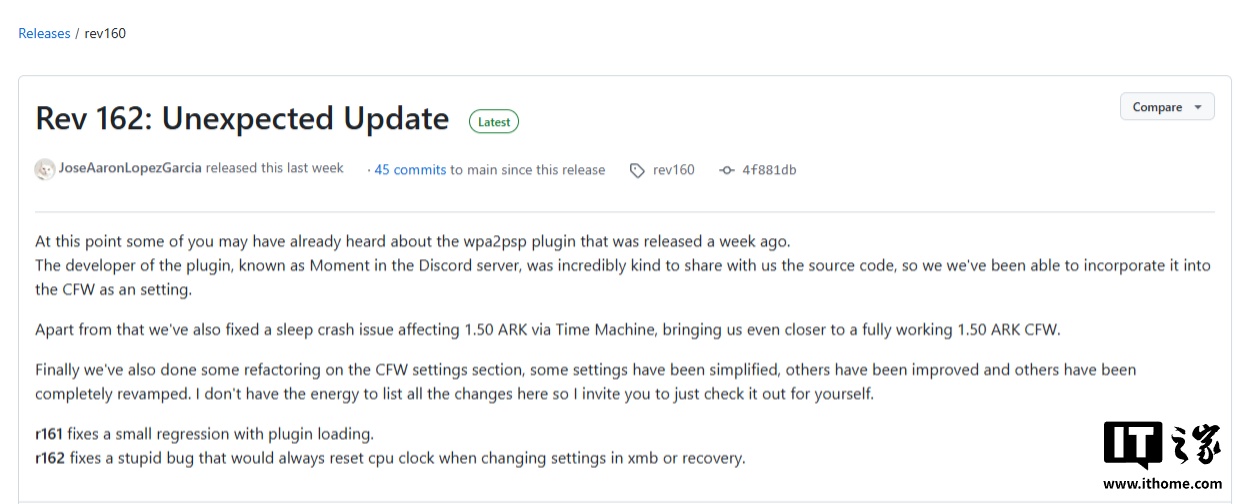Expand the caret arrow in Compare
The height and width of the screenshot is (504, 1241).
coord(1198,107)
